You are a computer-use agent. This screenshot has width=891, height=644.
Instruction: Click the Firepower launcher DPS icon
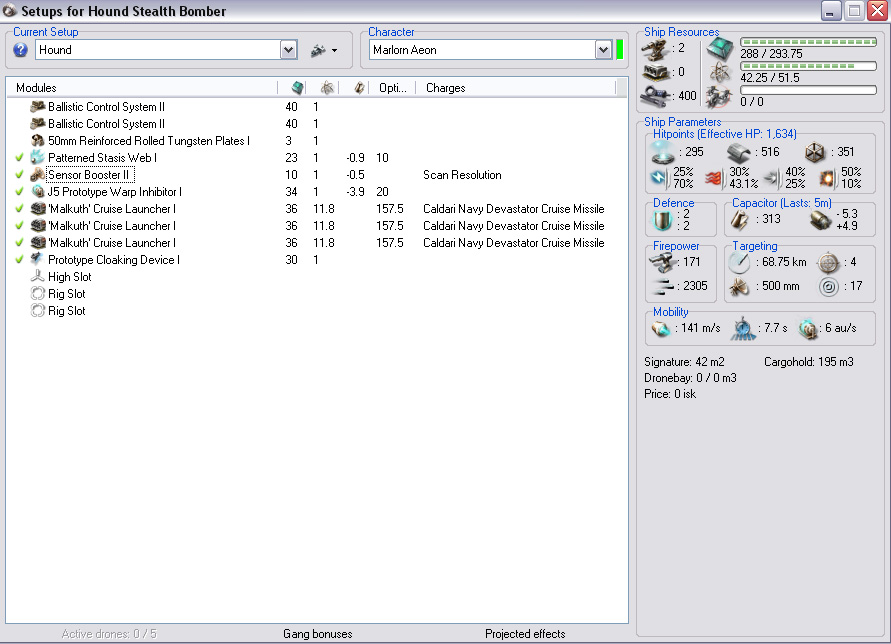662,262
